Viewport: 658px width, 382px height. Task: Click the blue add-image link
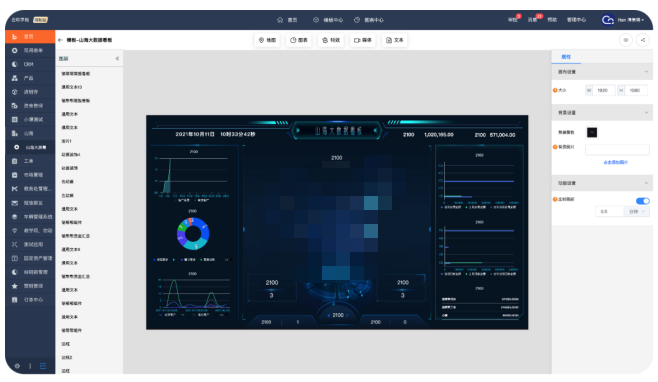pos(616,162)
